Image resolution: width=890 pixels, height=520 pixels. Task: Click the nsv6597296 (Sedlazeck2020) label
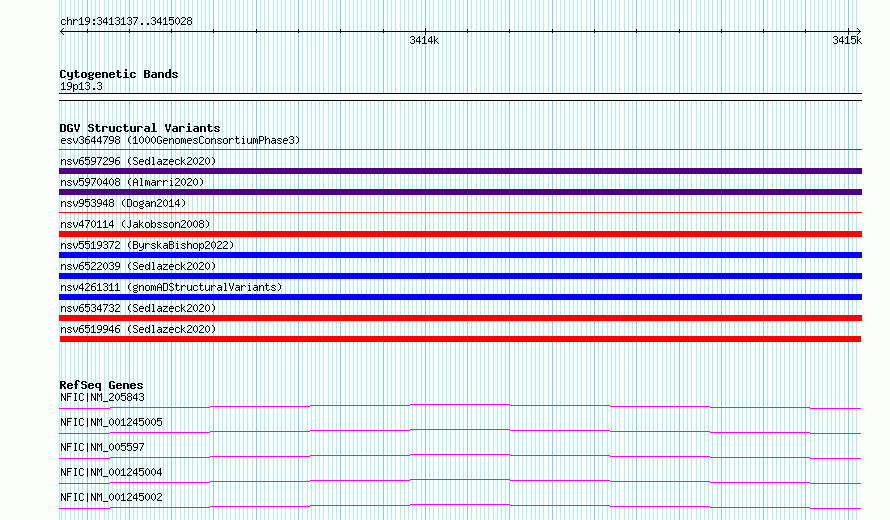click(138, 161)
